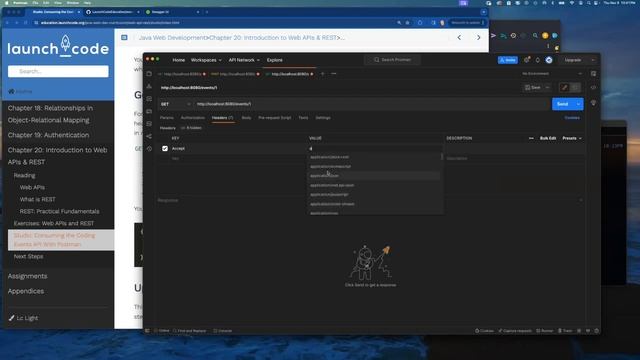Open Exercises: Web APIs and REST

54,224
